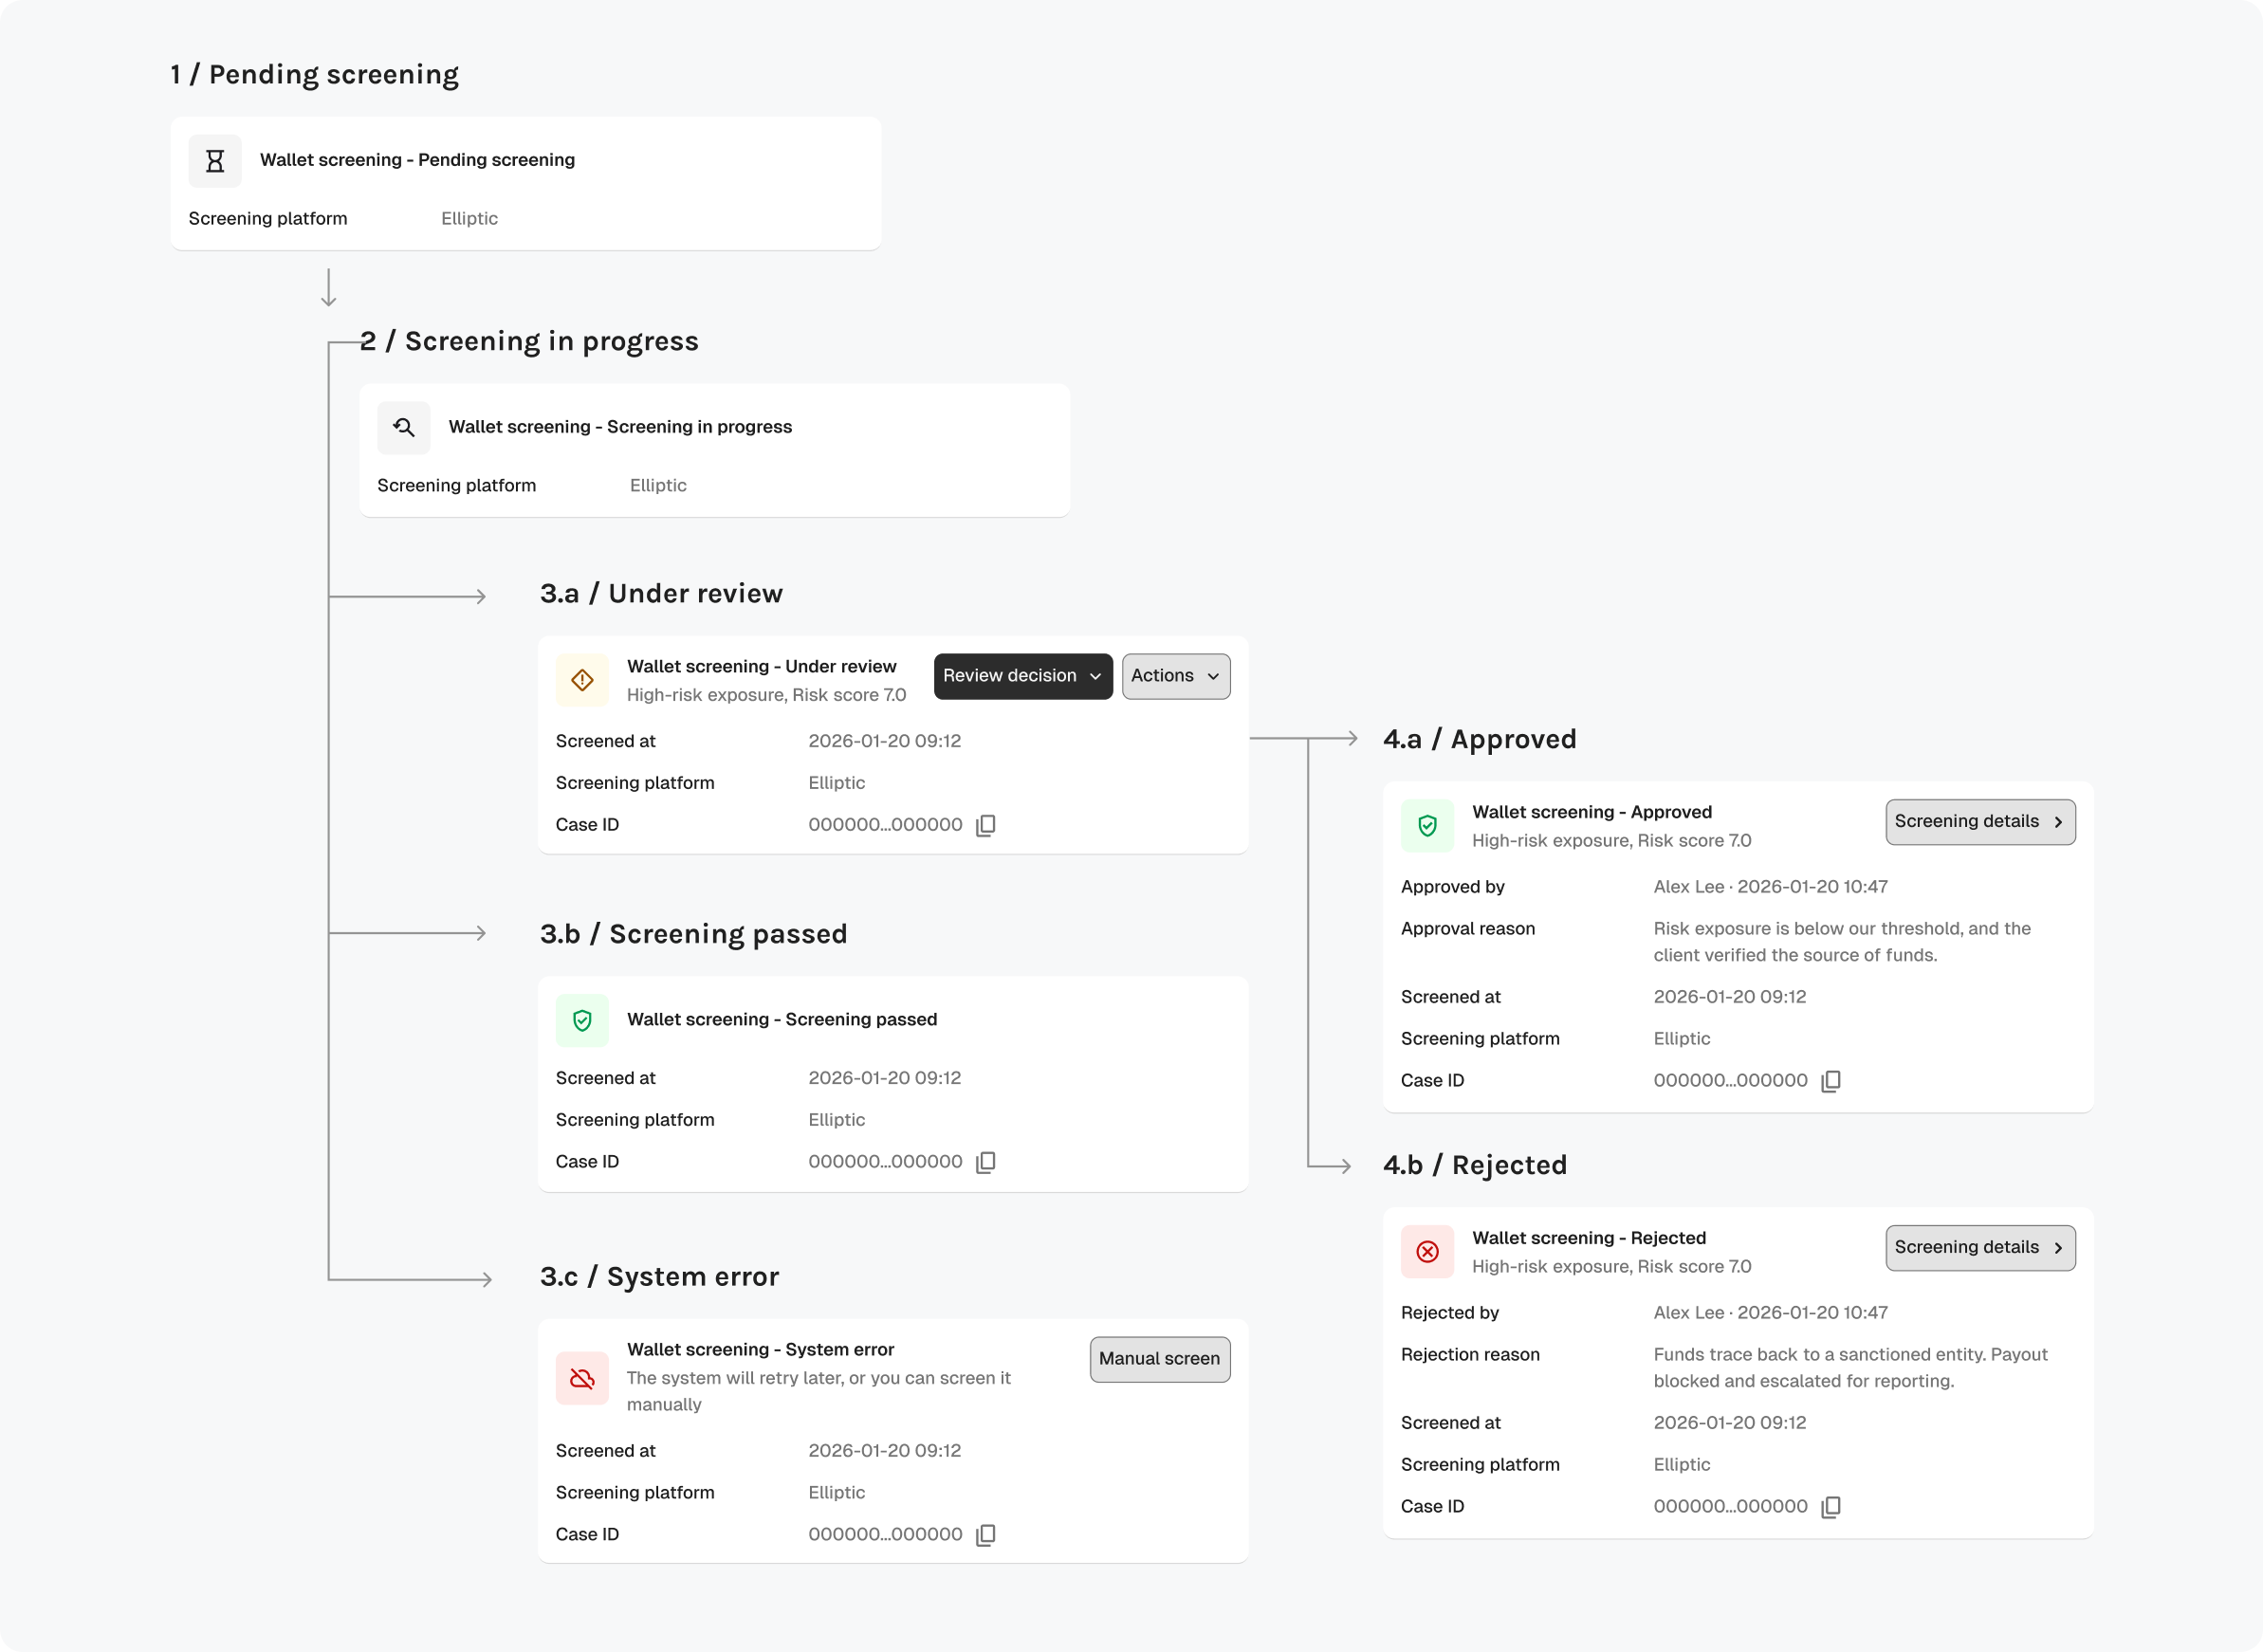Viewport: 2263px width, 1652px height.
Task: Click the green shield icon in Screening passed card
Action: pos(582,1021)
